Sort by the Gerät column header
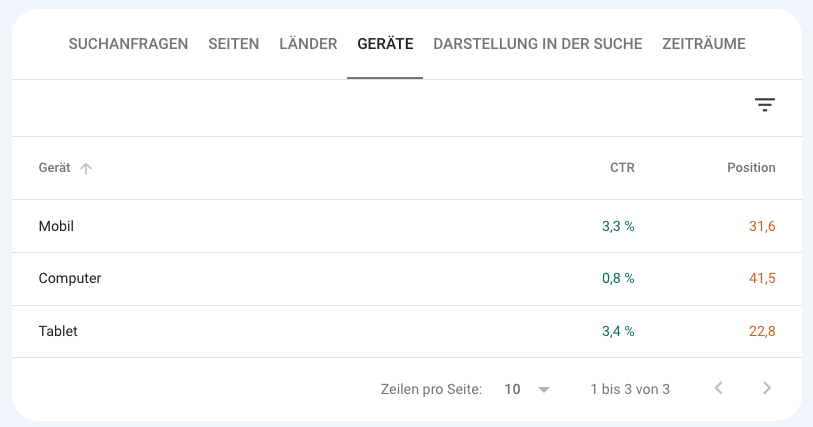Screen dimensions: 813x427 54,168
